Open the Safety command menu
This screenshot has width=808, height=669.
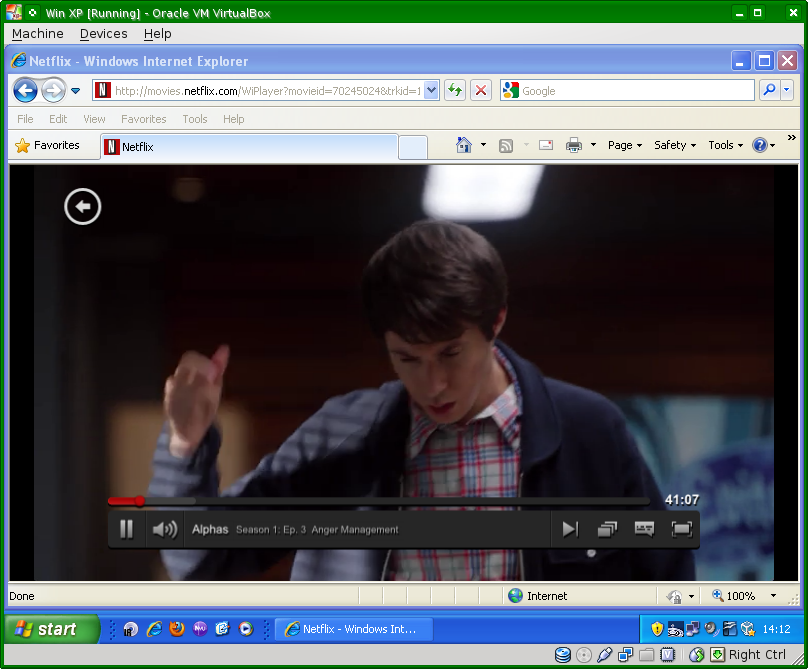(x=675, y=145)
